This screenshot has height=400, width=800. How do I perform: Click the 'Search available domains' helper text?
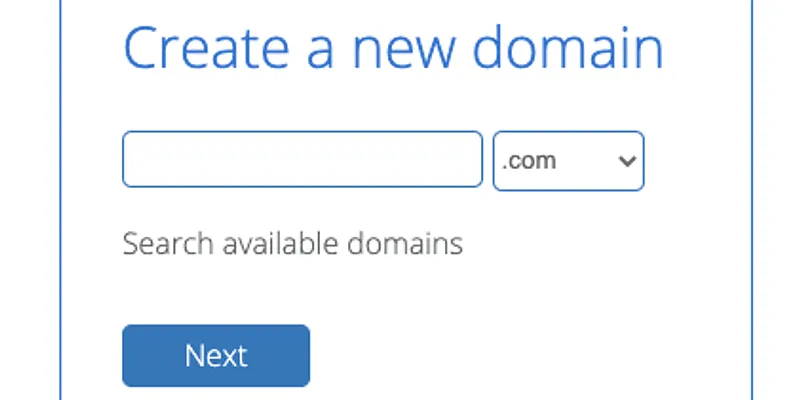pos(292,243)
